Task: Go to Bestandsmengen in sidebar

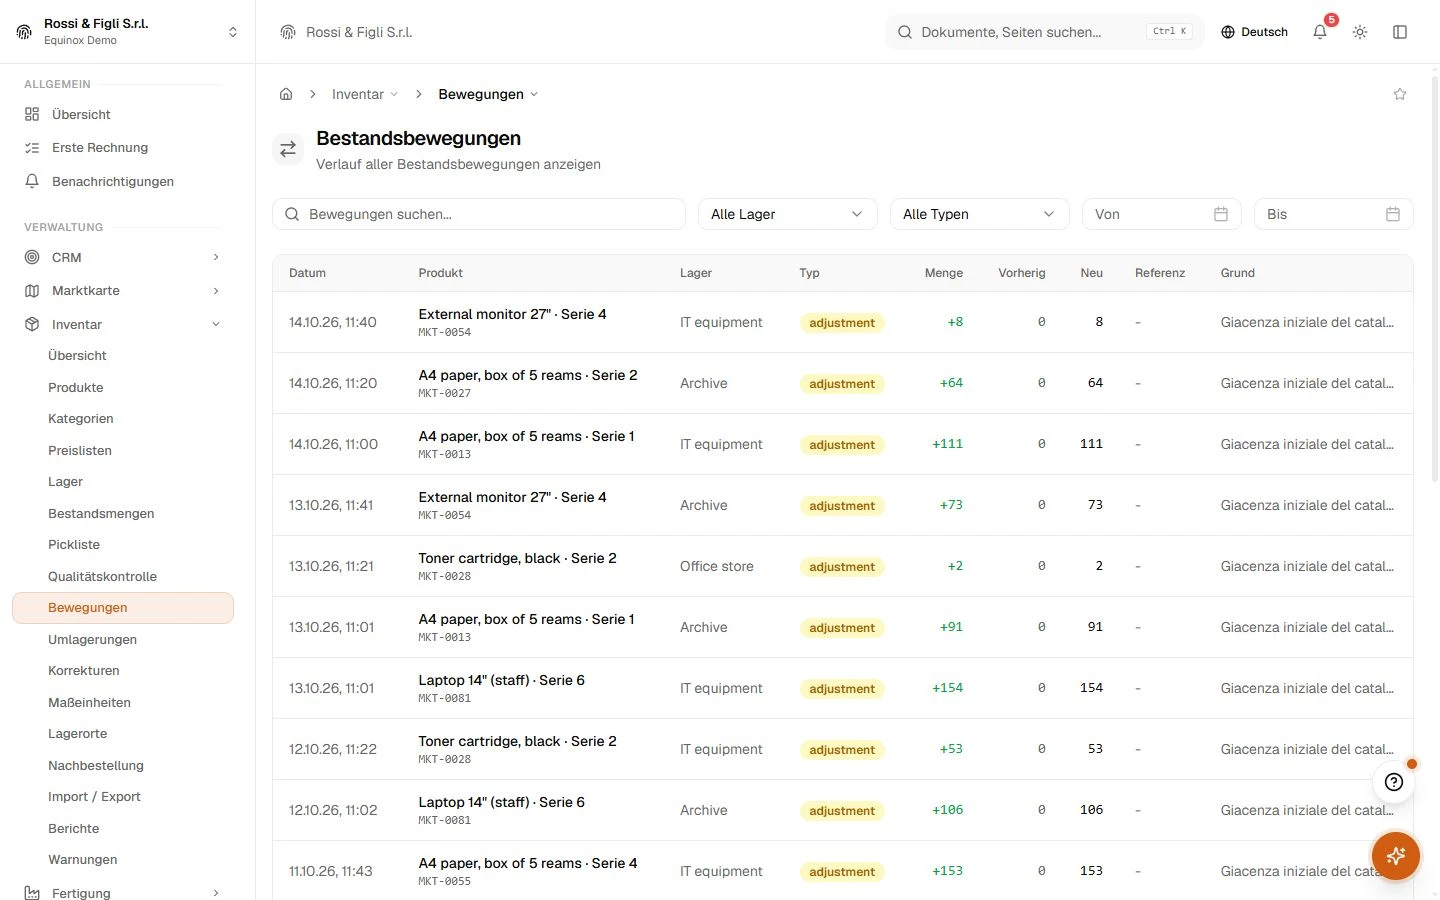Action: [101, 513]
